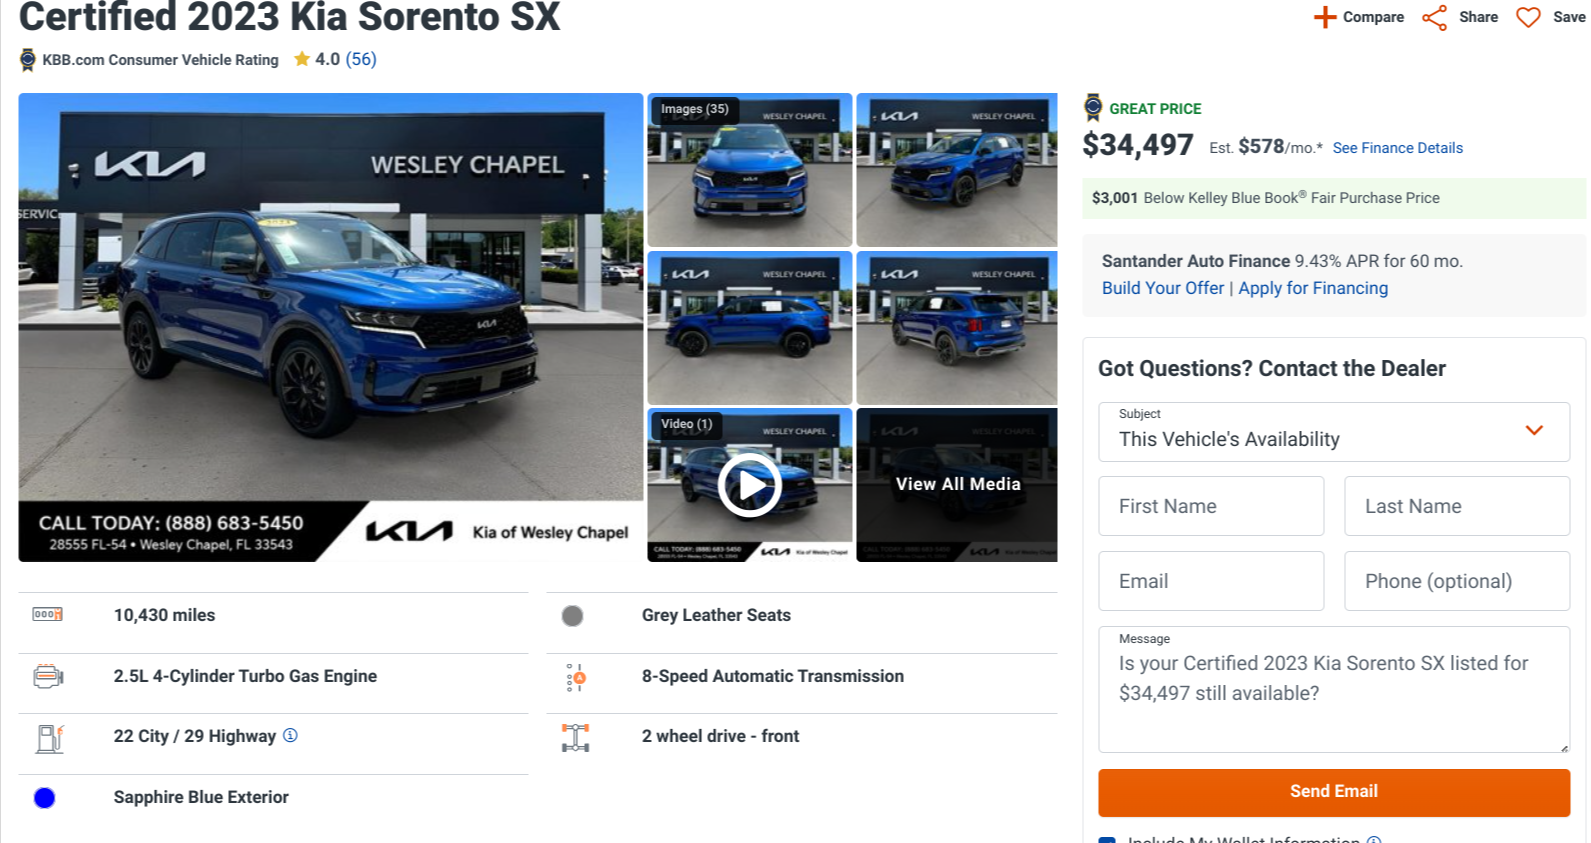Click the Email input field
1591x843 pixels.
coord(1211,581)
